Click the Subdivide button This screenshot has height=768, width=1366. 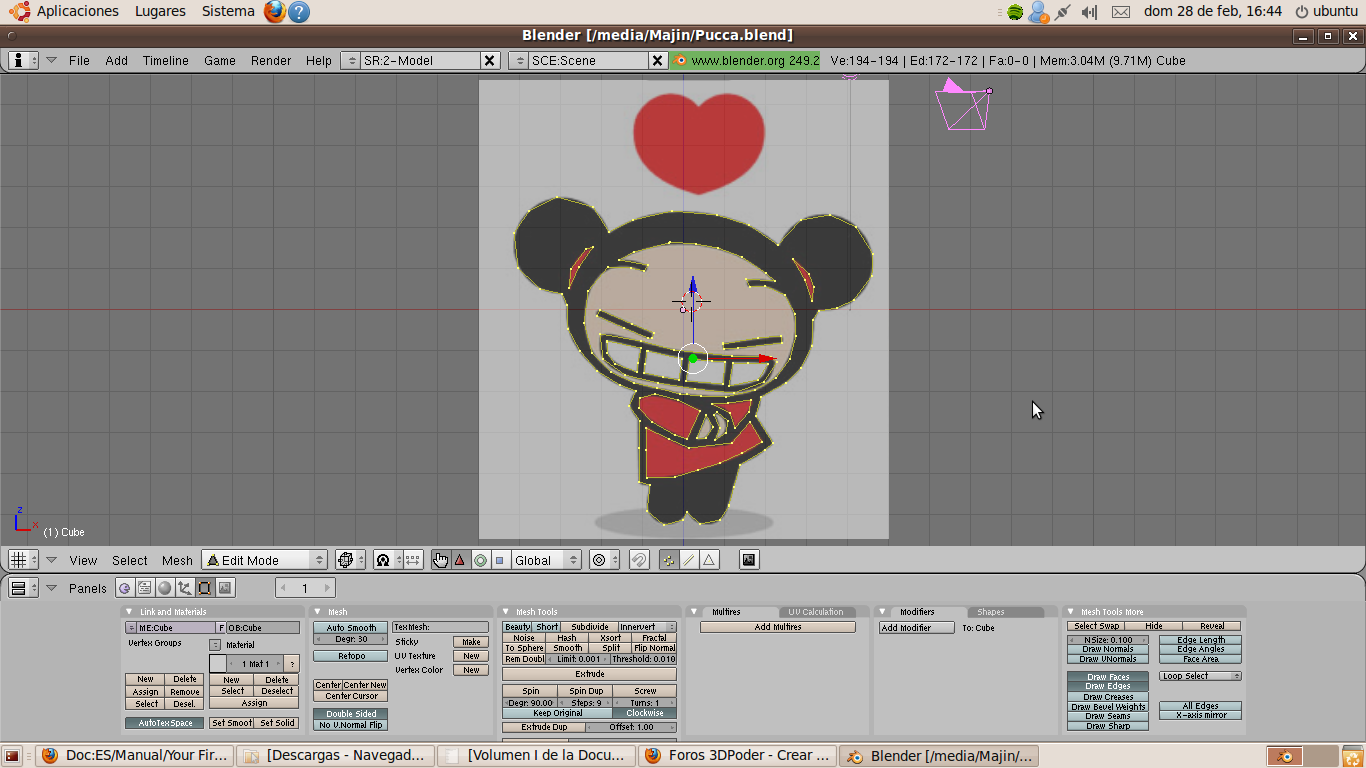(590, 627)
